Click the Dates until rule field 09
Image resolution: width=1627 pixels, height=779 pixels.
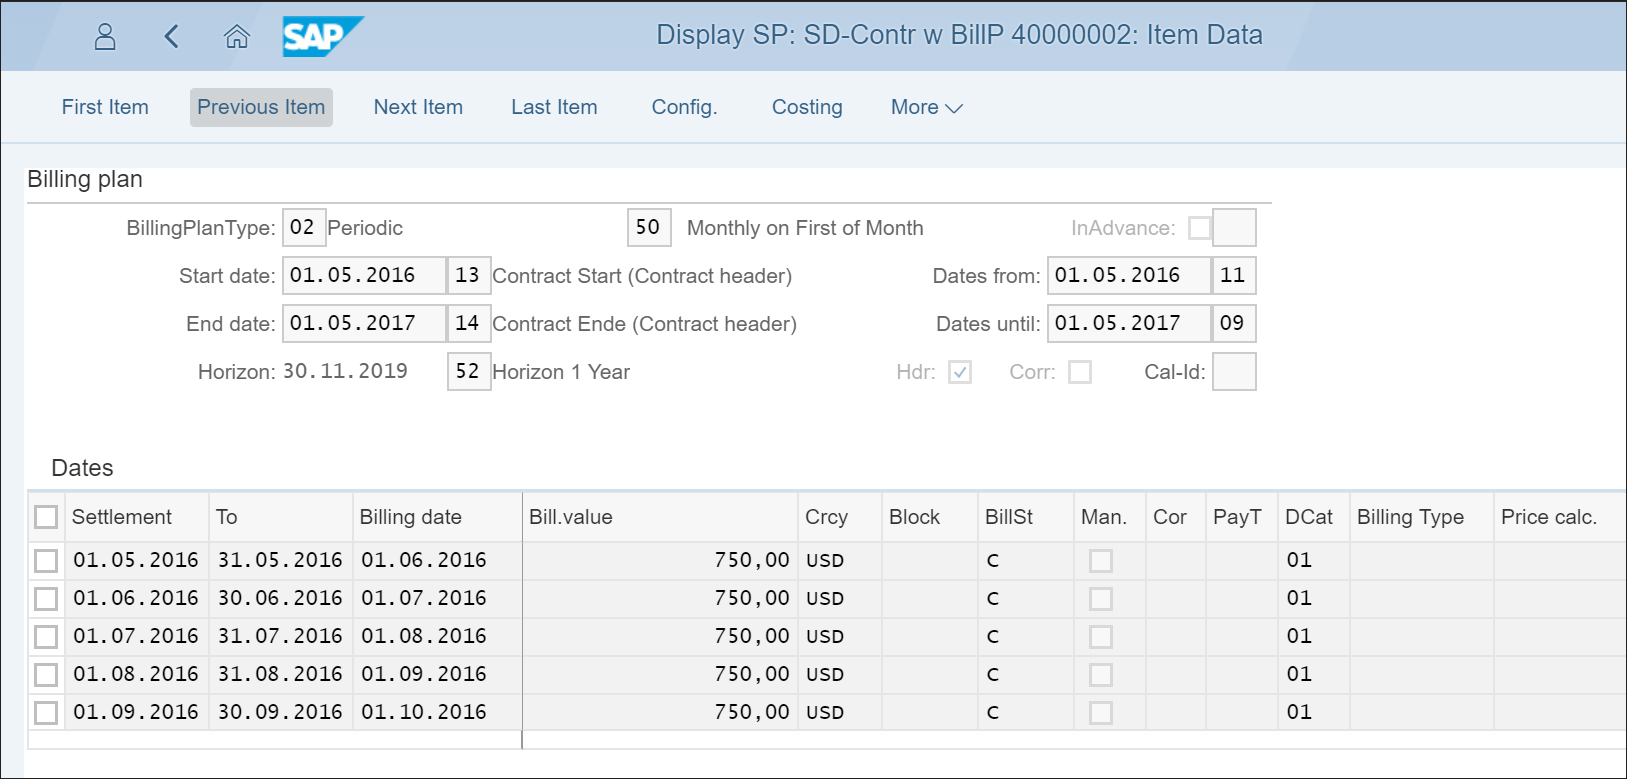pos(1234,324)
